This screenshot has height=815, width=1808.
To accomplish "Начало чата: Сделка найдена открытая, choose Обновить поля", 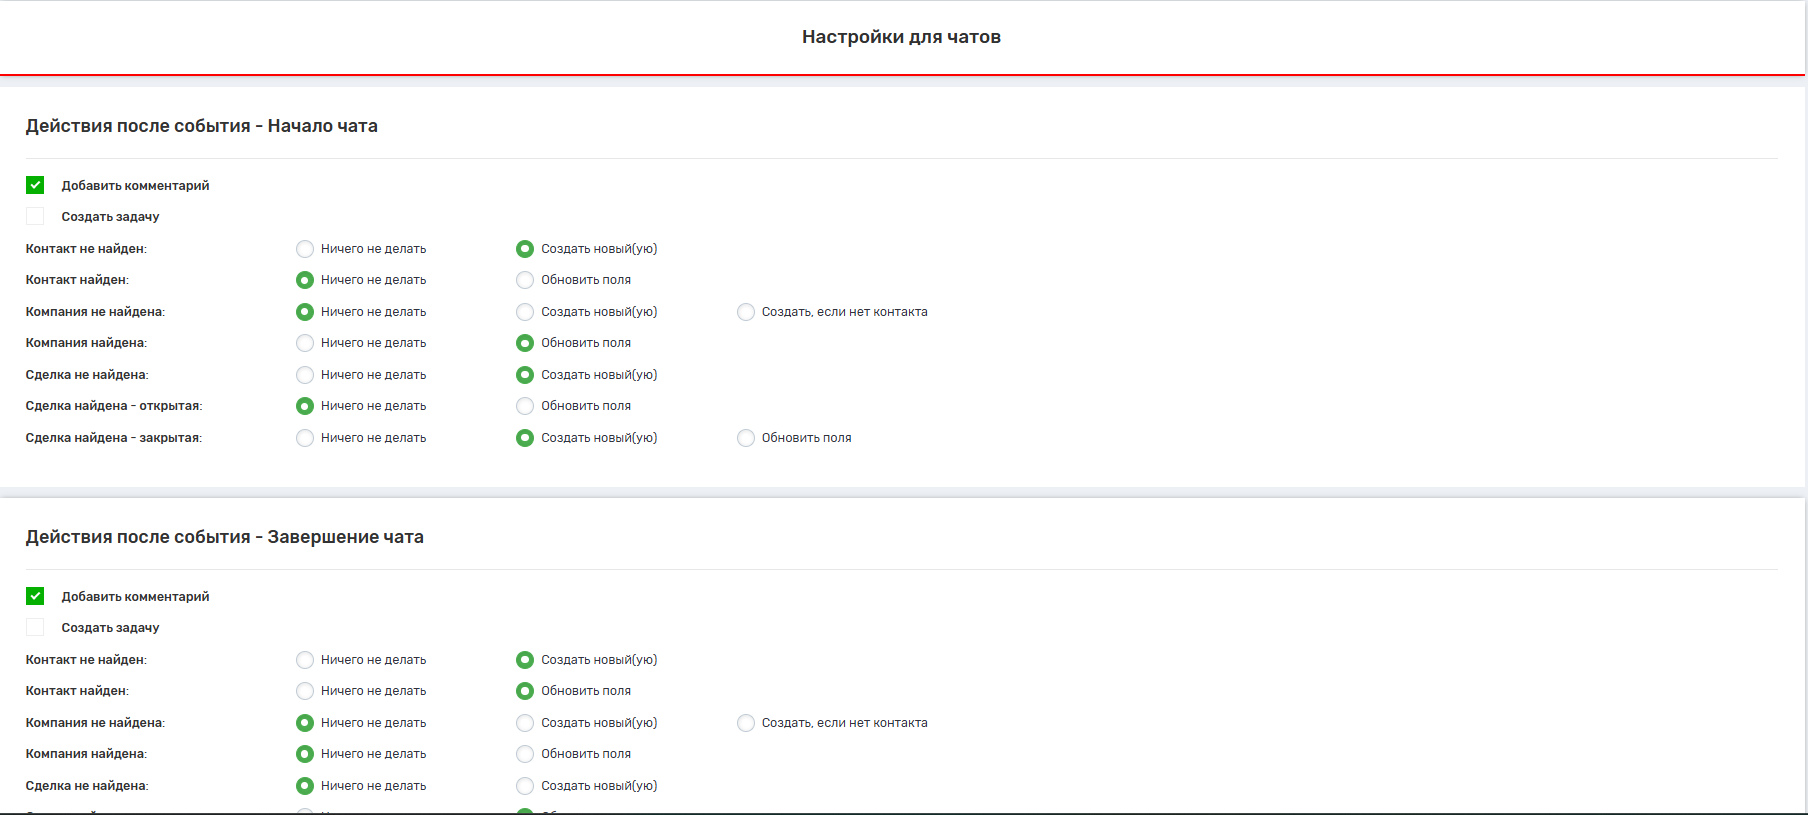I will point(525,406).
